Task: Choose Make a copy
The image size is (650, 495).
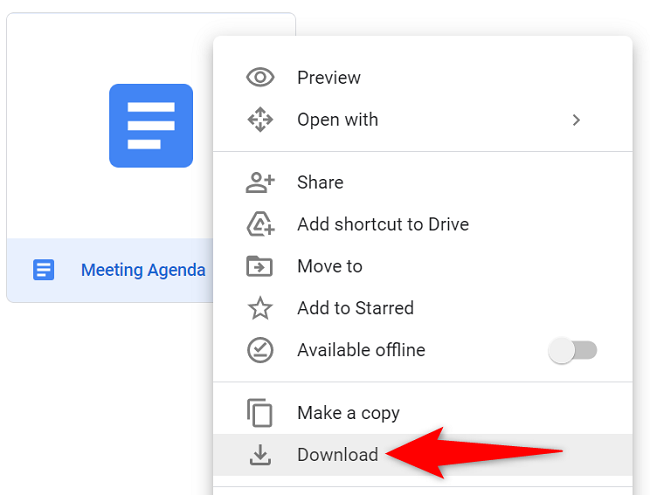Action: [x=423, y=413]
